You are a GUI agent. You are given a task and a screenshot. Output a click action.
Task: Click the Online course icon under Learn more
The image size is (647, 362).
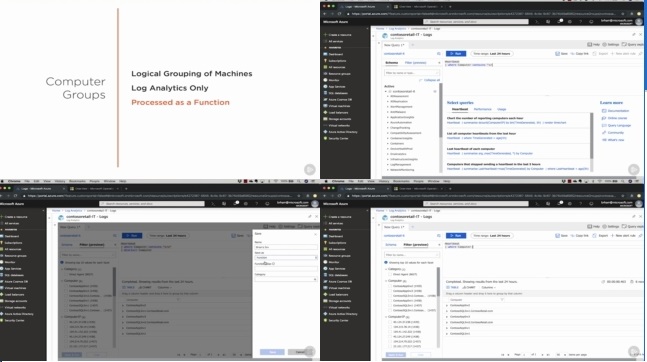(604, 118)
